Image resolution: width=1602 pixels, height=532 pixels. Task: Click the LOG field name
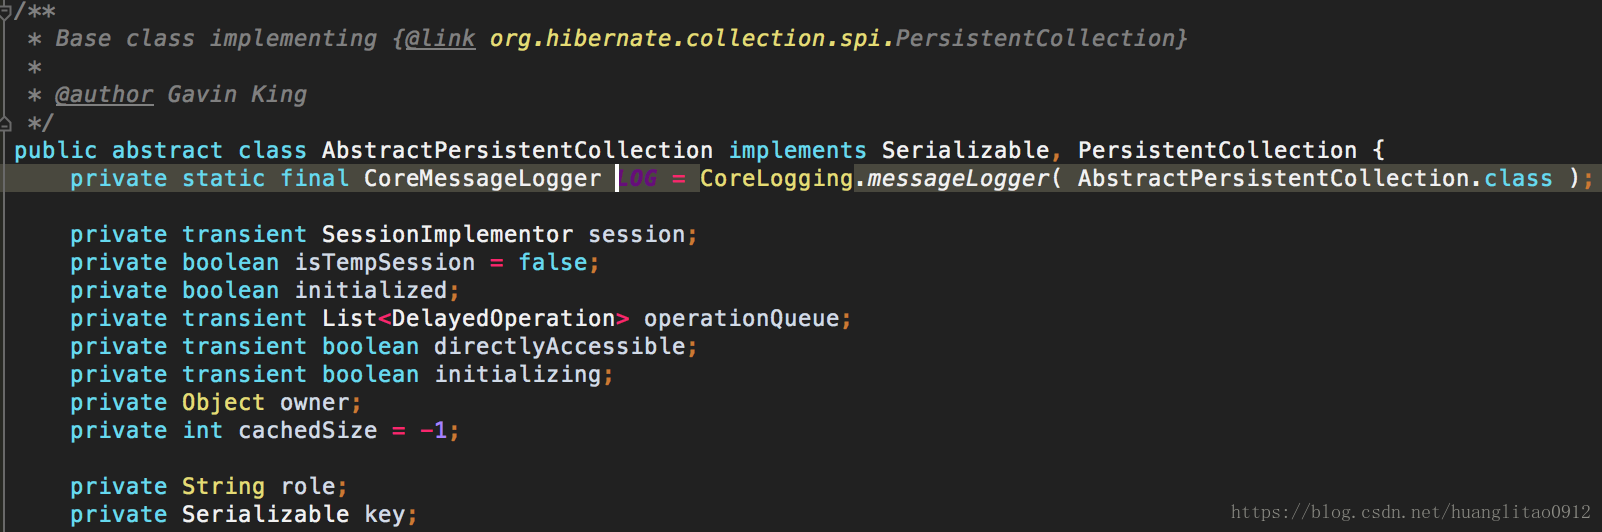tap(637, 179)
